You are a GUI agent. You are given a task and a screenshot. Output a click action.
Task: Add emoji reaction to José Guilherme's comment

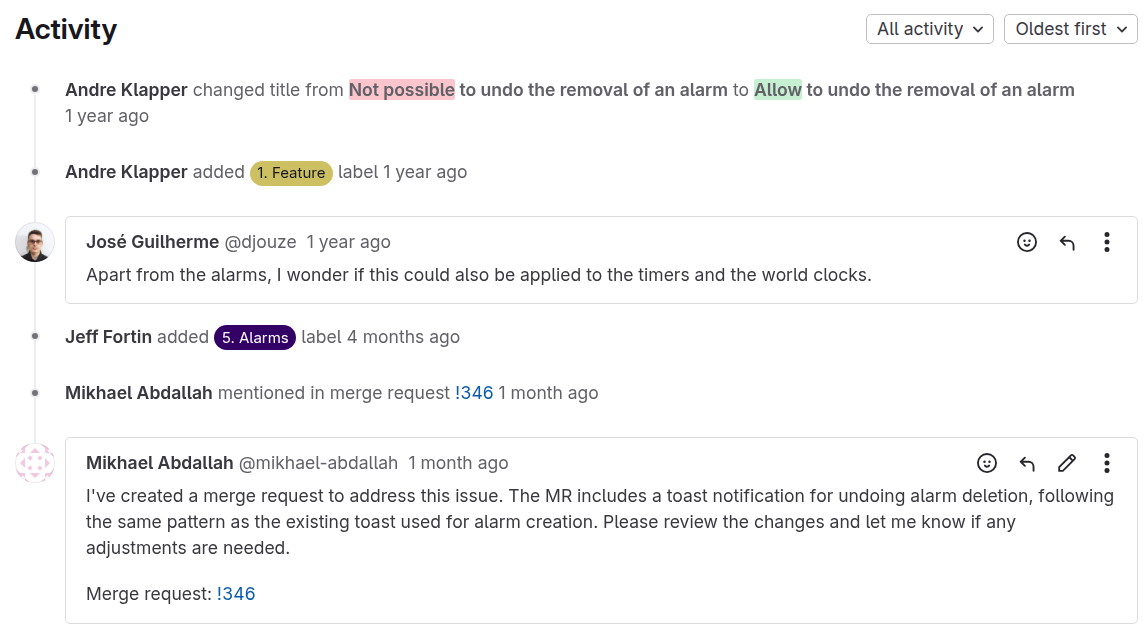pos(1026,242)
